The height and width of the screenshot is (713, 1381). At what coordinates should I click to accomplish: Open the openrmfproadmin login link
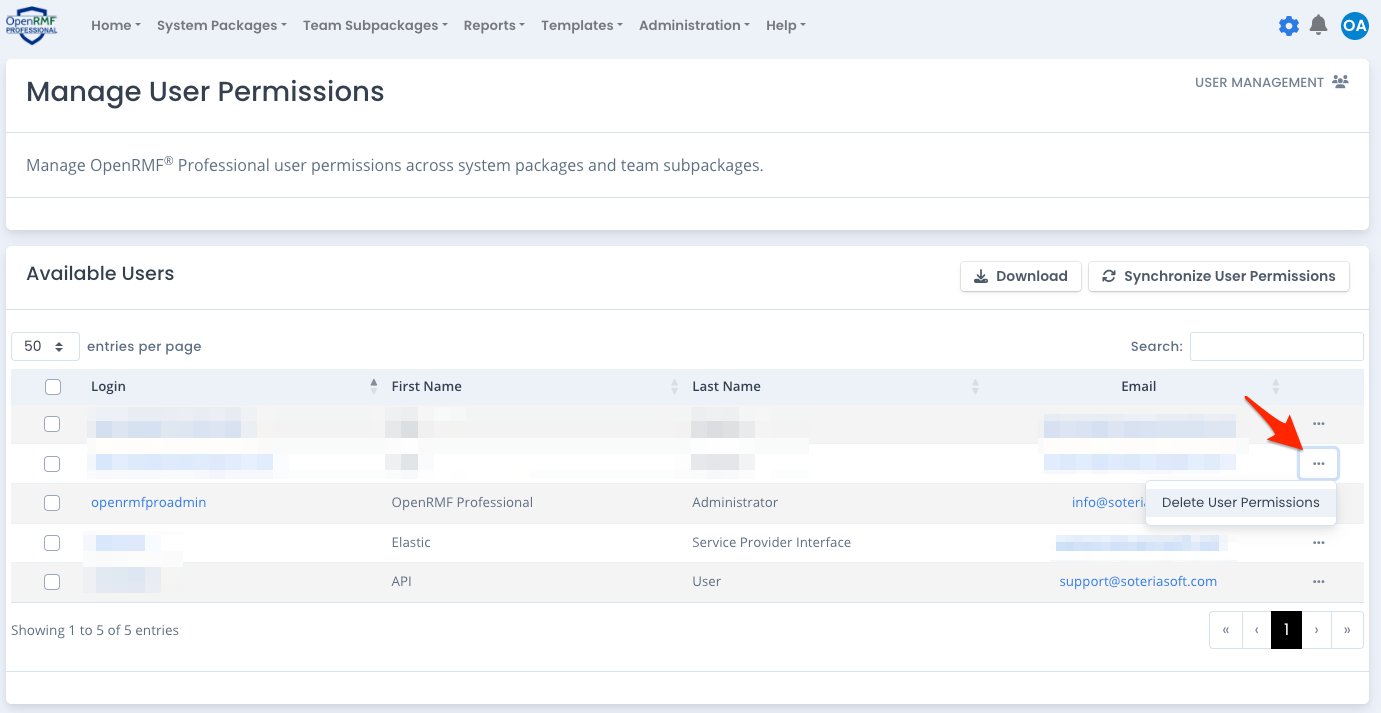[148, 502]
